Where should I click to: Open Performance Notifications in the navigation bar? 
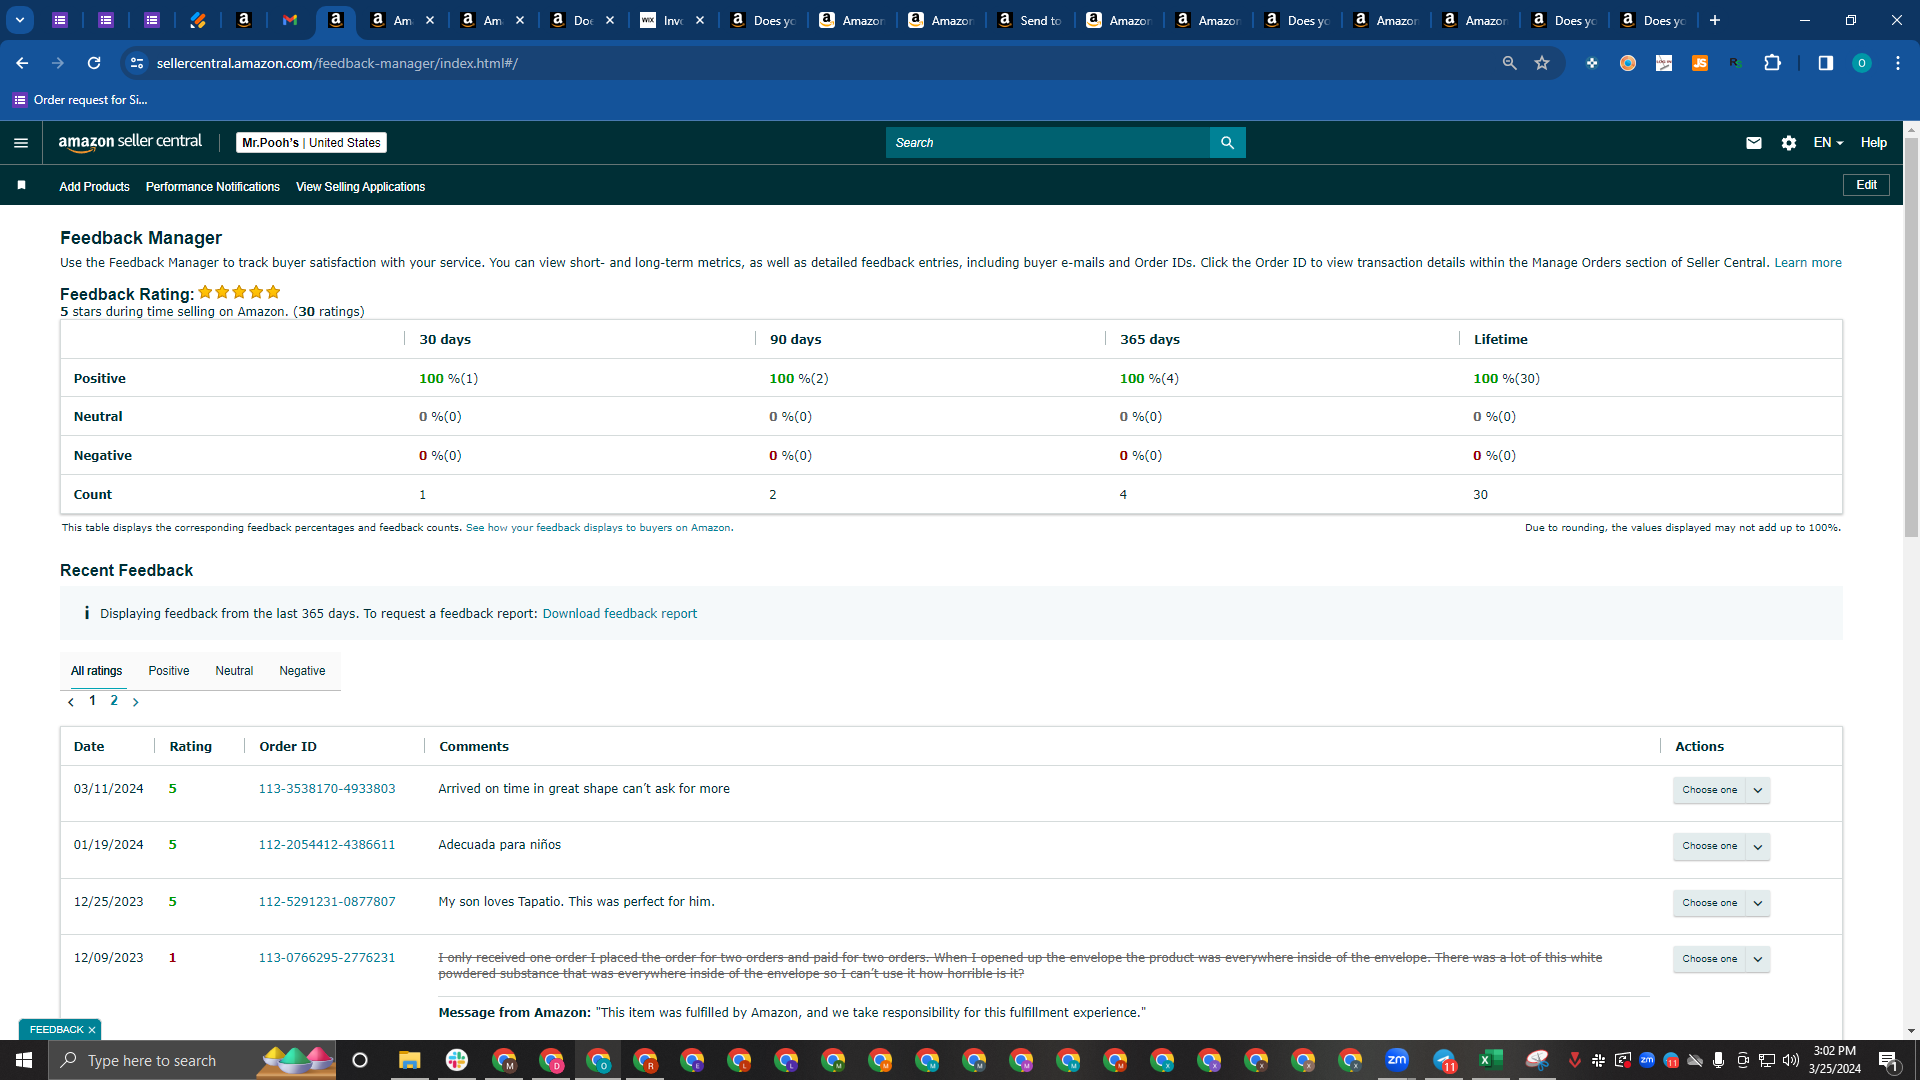[213, 187]
